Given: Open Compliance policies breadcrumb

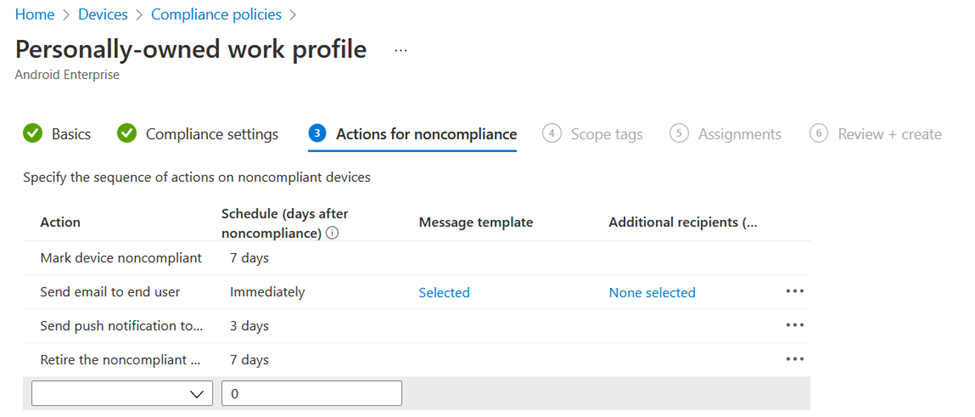Looking at the screenshot, I should 214,15.
